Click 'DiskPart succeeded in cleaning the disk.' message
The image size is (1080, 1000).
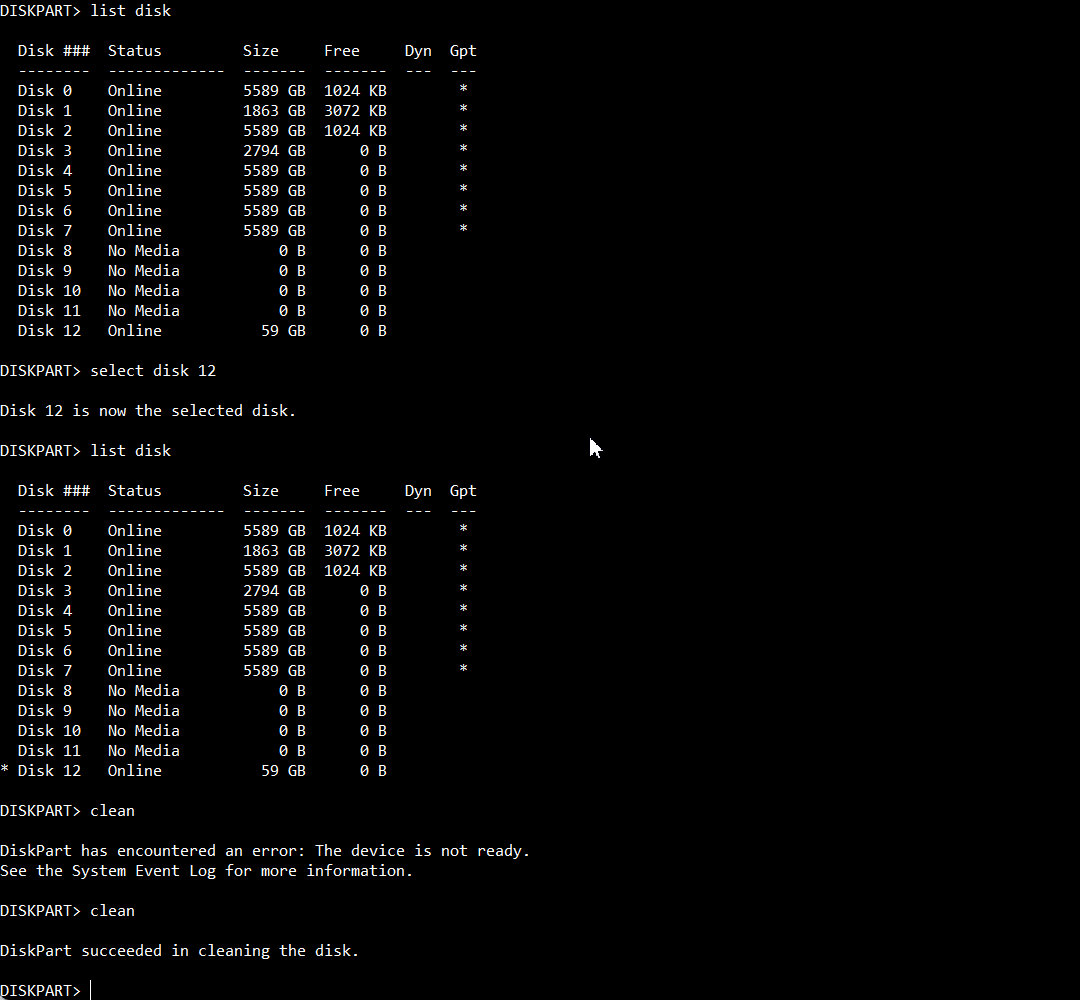click(x=180, y=950)
